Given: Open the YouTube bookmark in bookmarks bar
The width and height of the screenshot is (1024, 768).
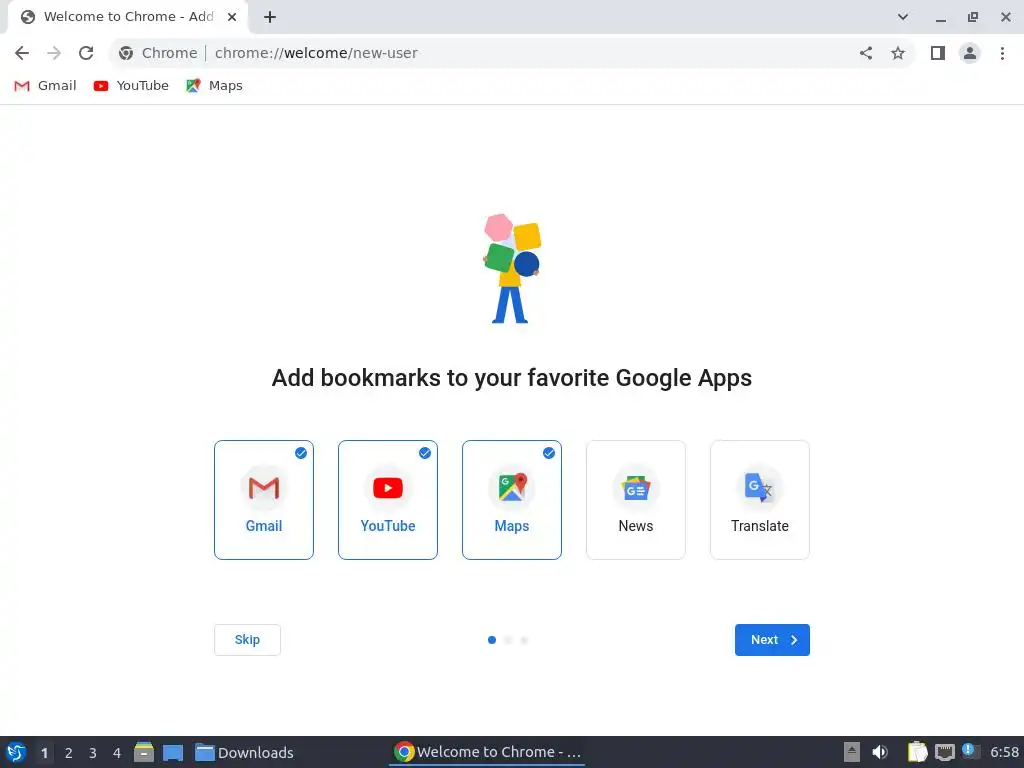Looking at the screenshot, I should [131, 86].
